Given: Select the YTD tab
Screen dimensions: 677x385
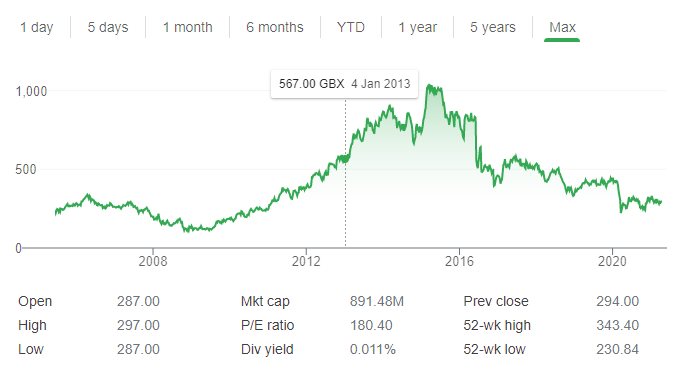Looking at the screenshot, I should point(351,27).
